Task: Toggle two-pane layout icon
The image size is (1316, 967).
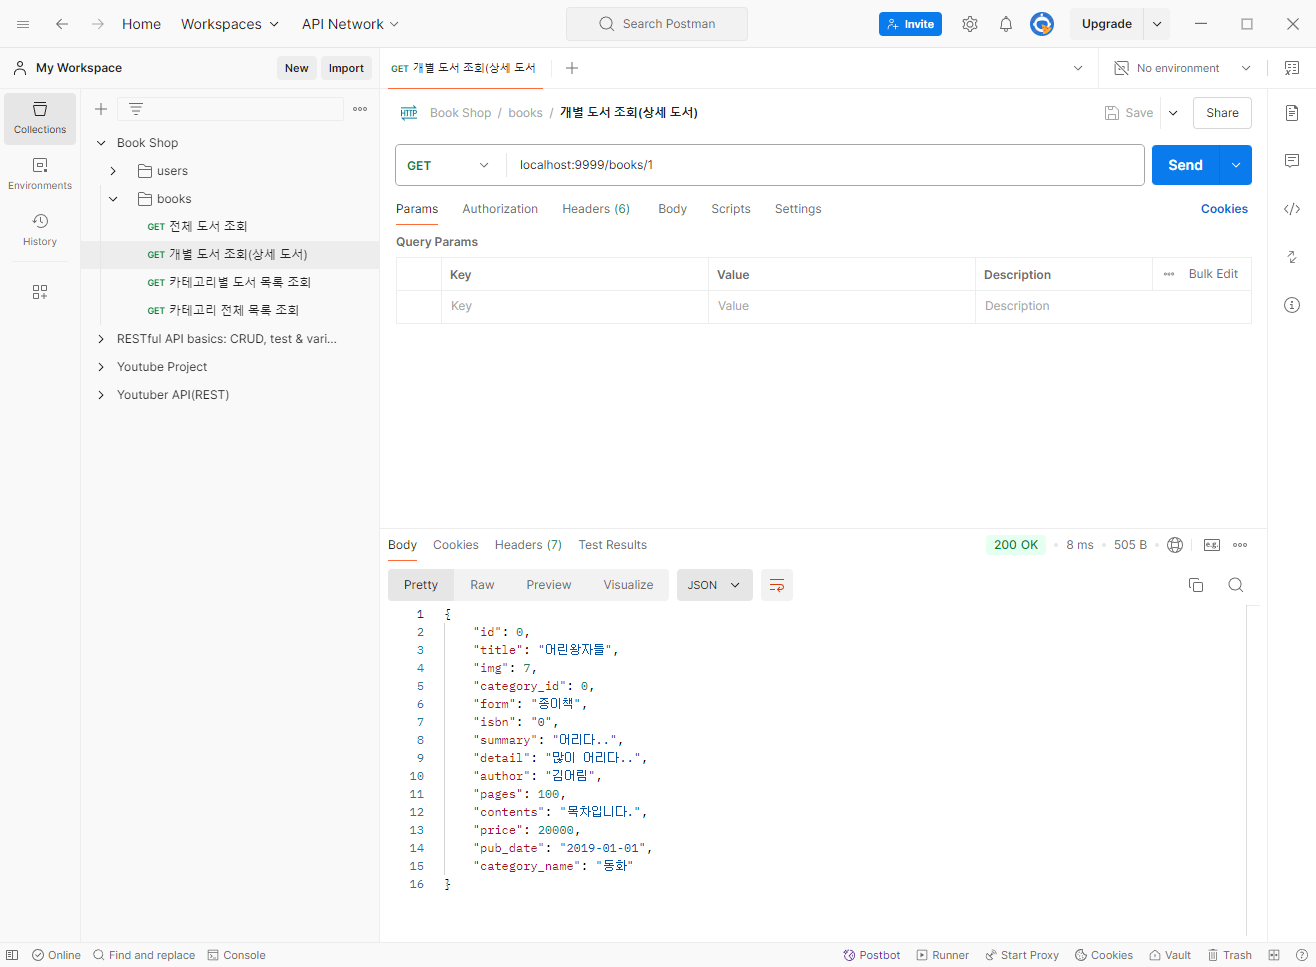Action: (x=1274, y=955)
